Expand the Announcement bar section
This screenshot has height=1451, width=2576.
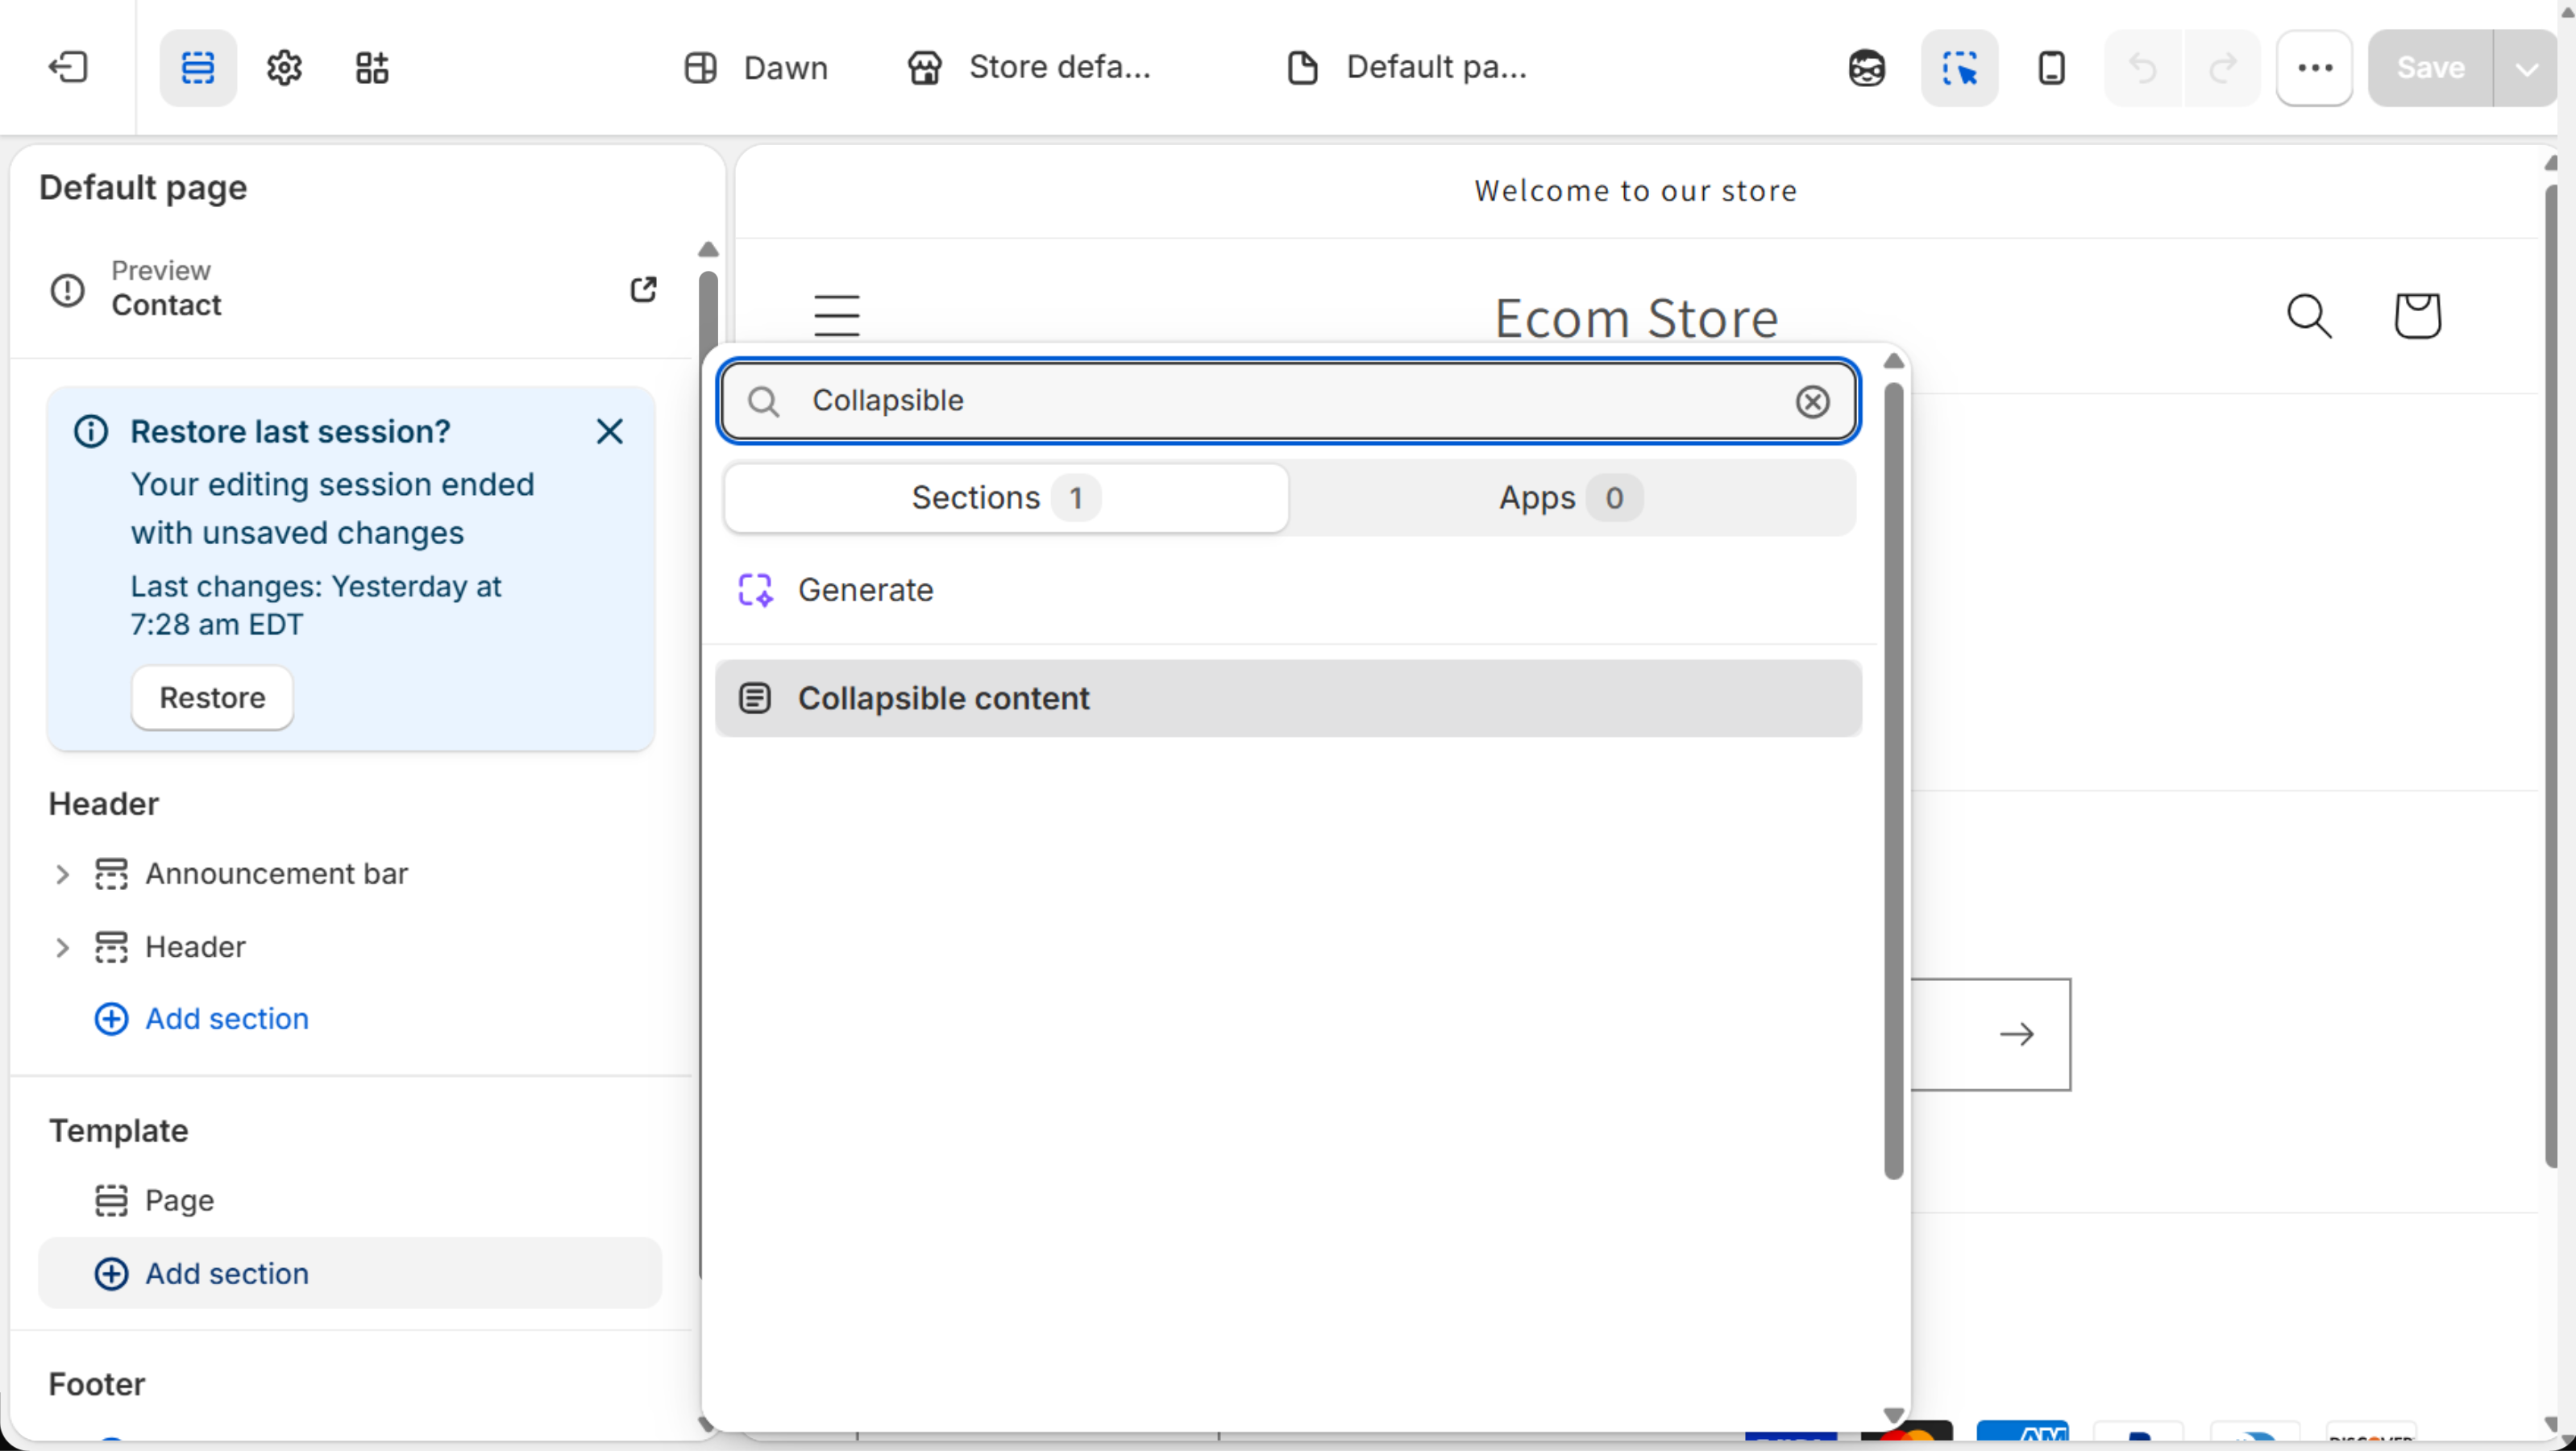[62, 874]
